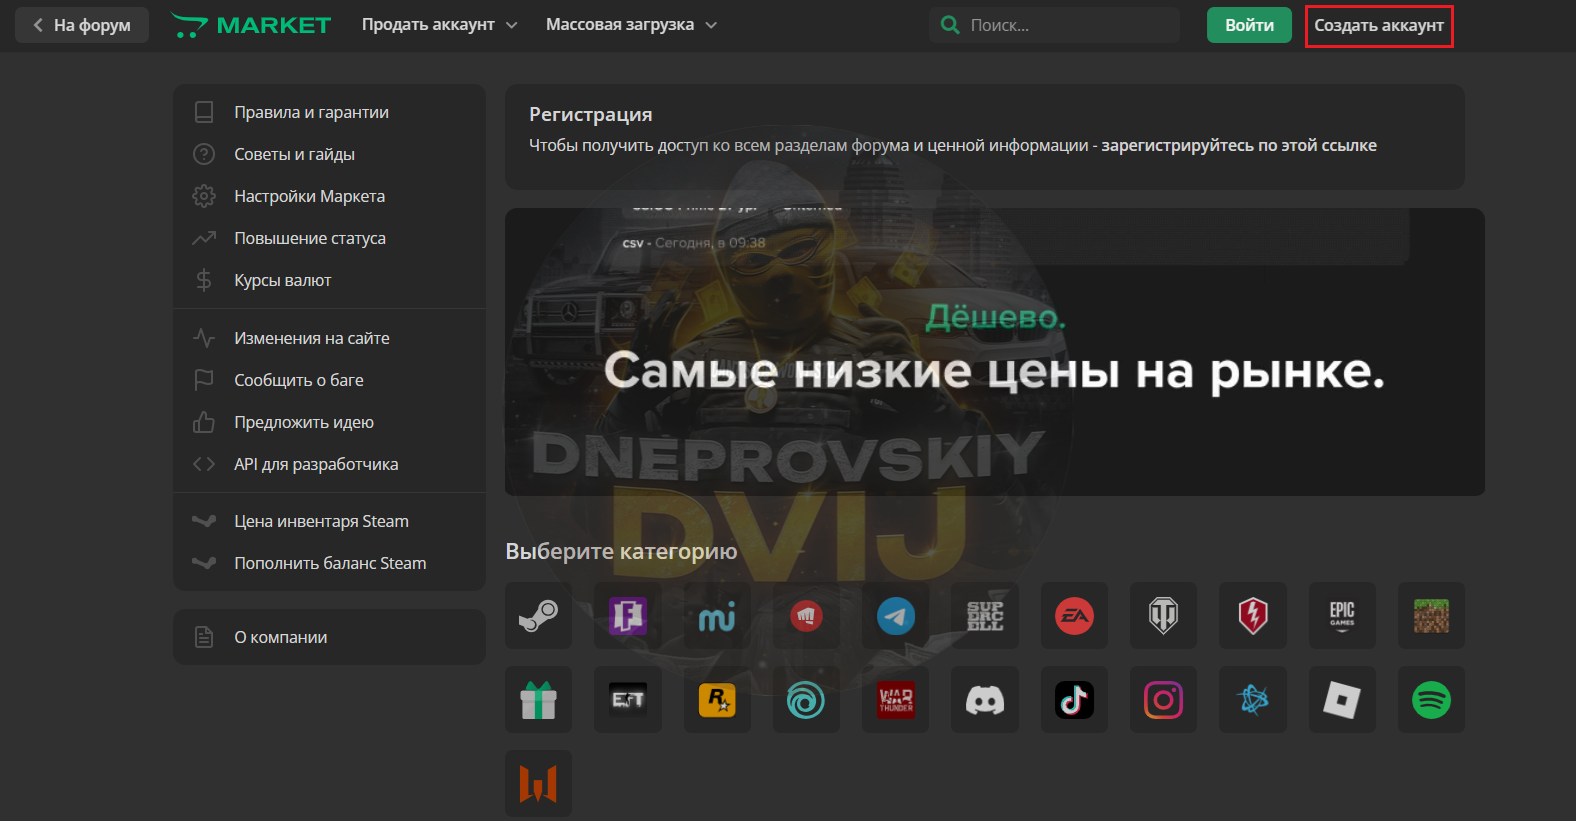
Task: Select the WoT Blitz shield icon
Action: [1253, 616]
